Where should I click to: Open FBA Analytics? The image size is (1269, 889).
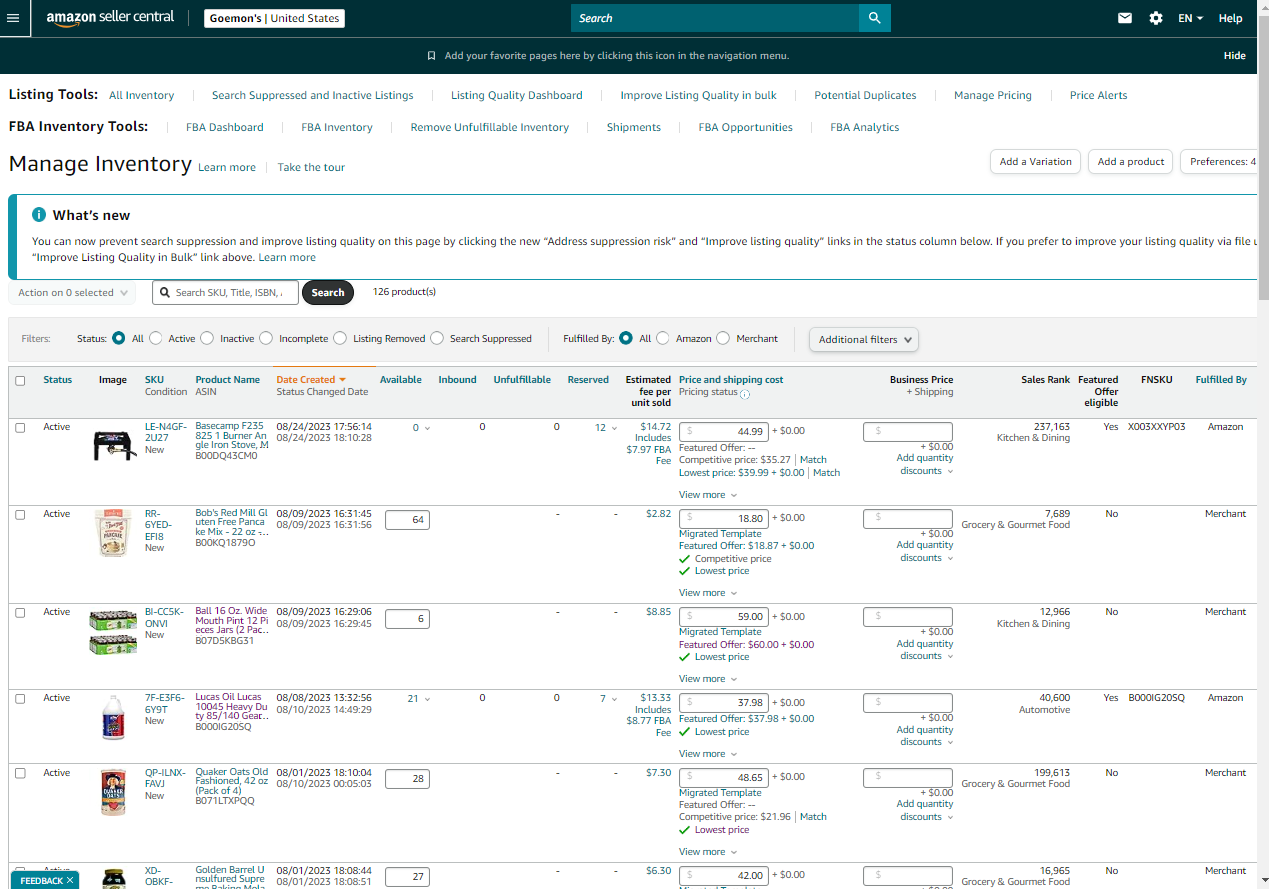click(x=864, y=127)
